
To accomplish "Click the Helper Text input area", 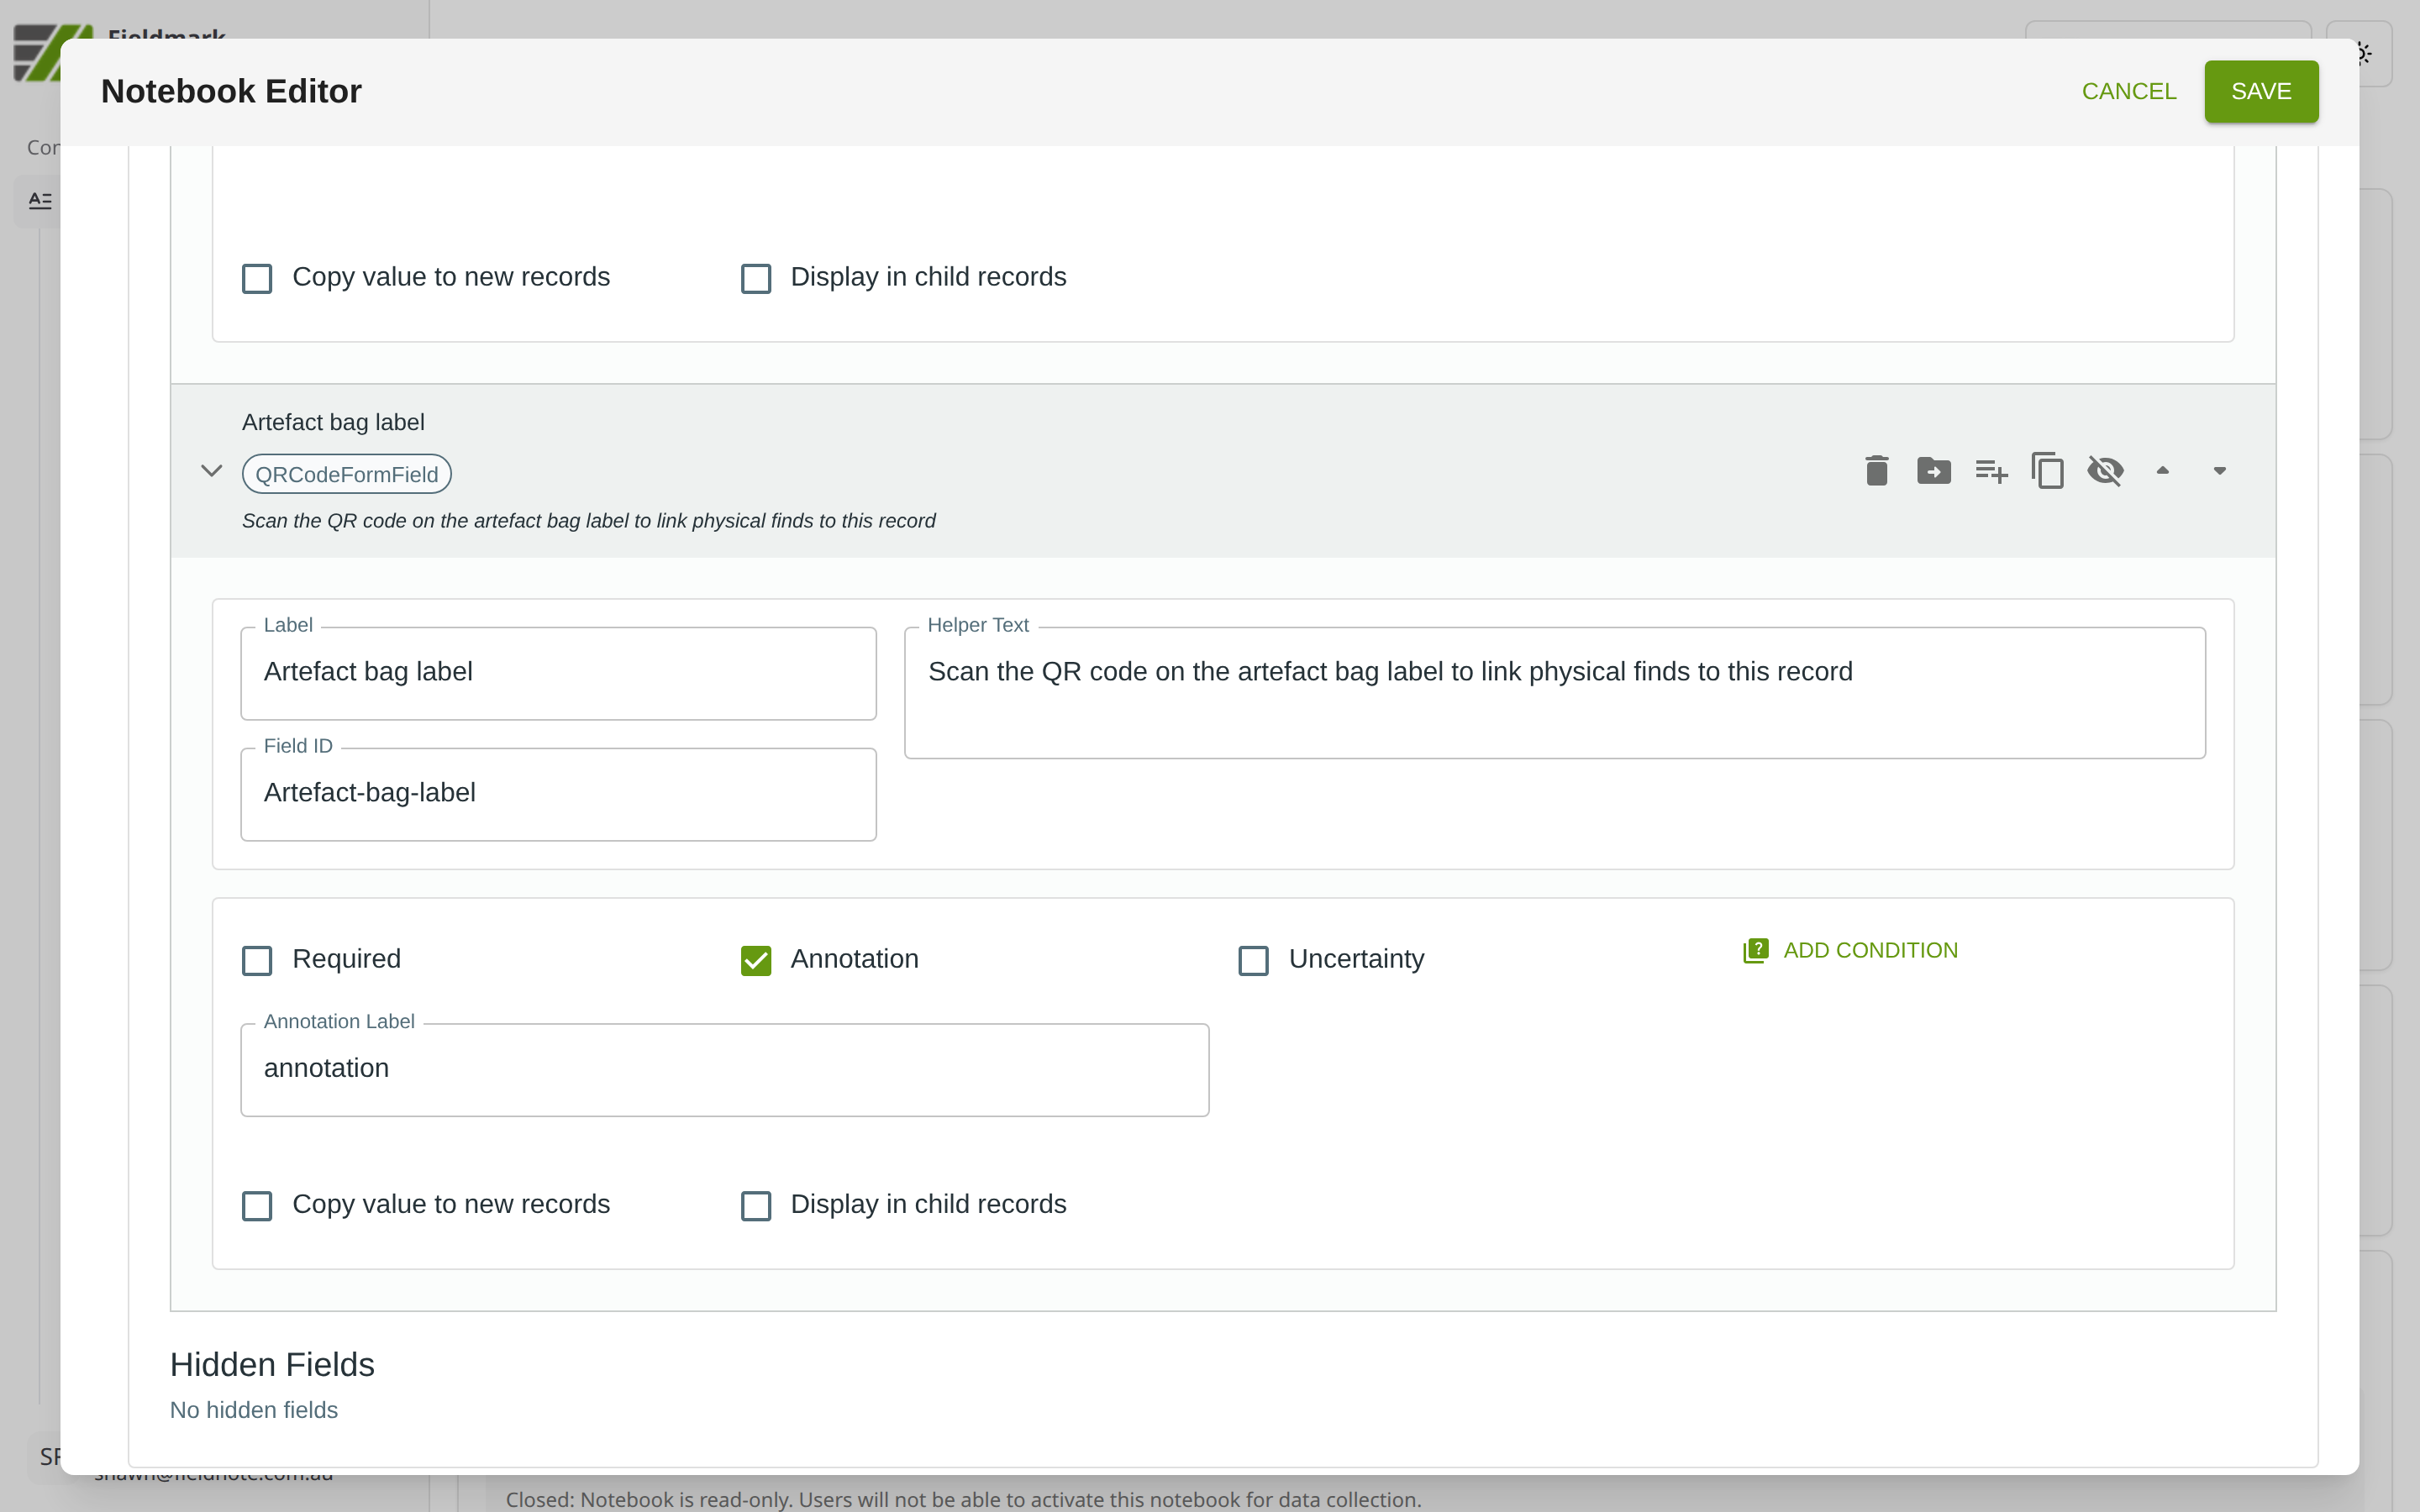I will [x=1554, y=692].
